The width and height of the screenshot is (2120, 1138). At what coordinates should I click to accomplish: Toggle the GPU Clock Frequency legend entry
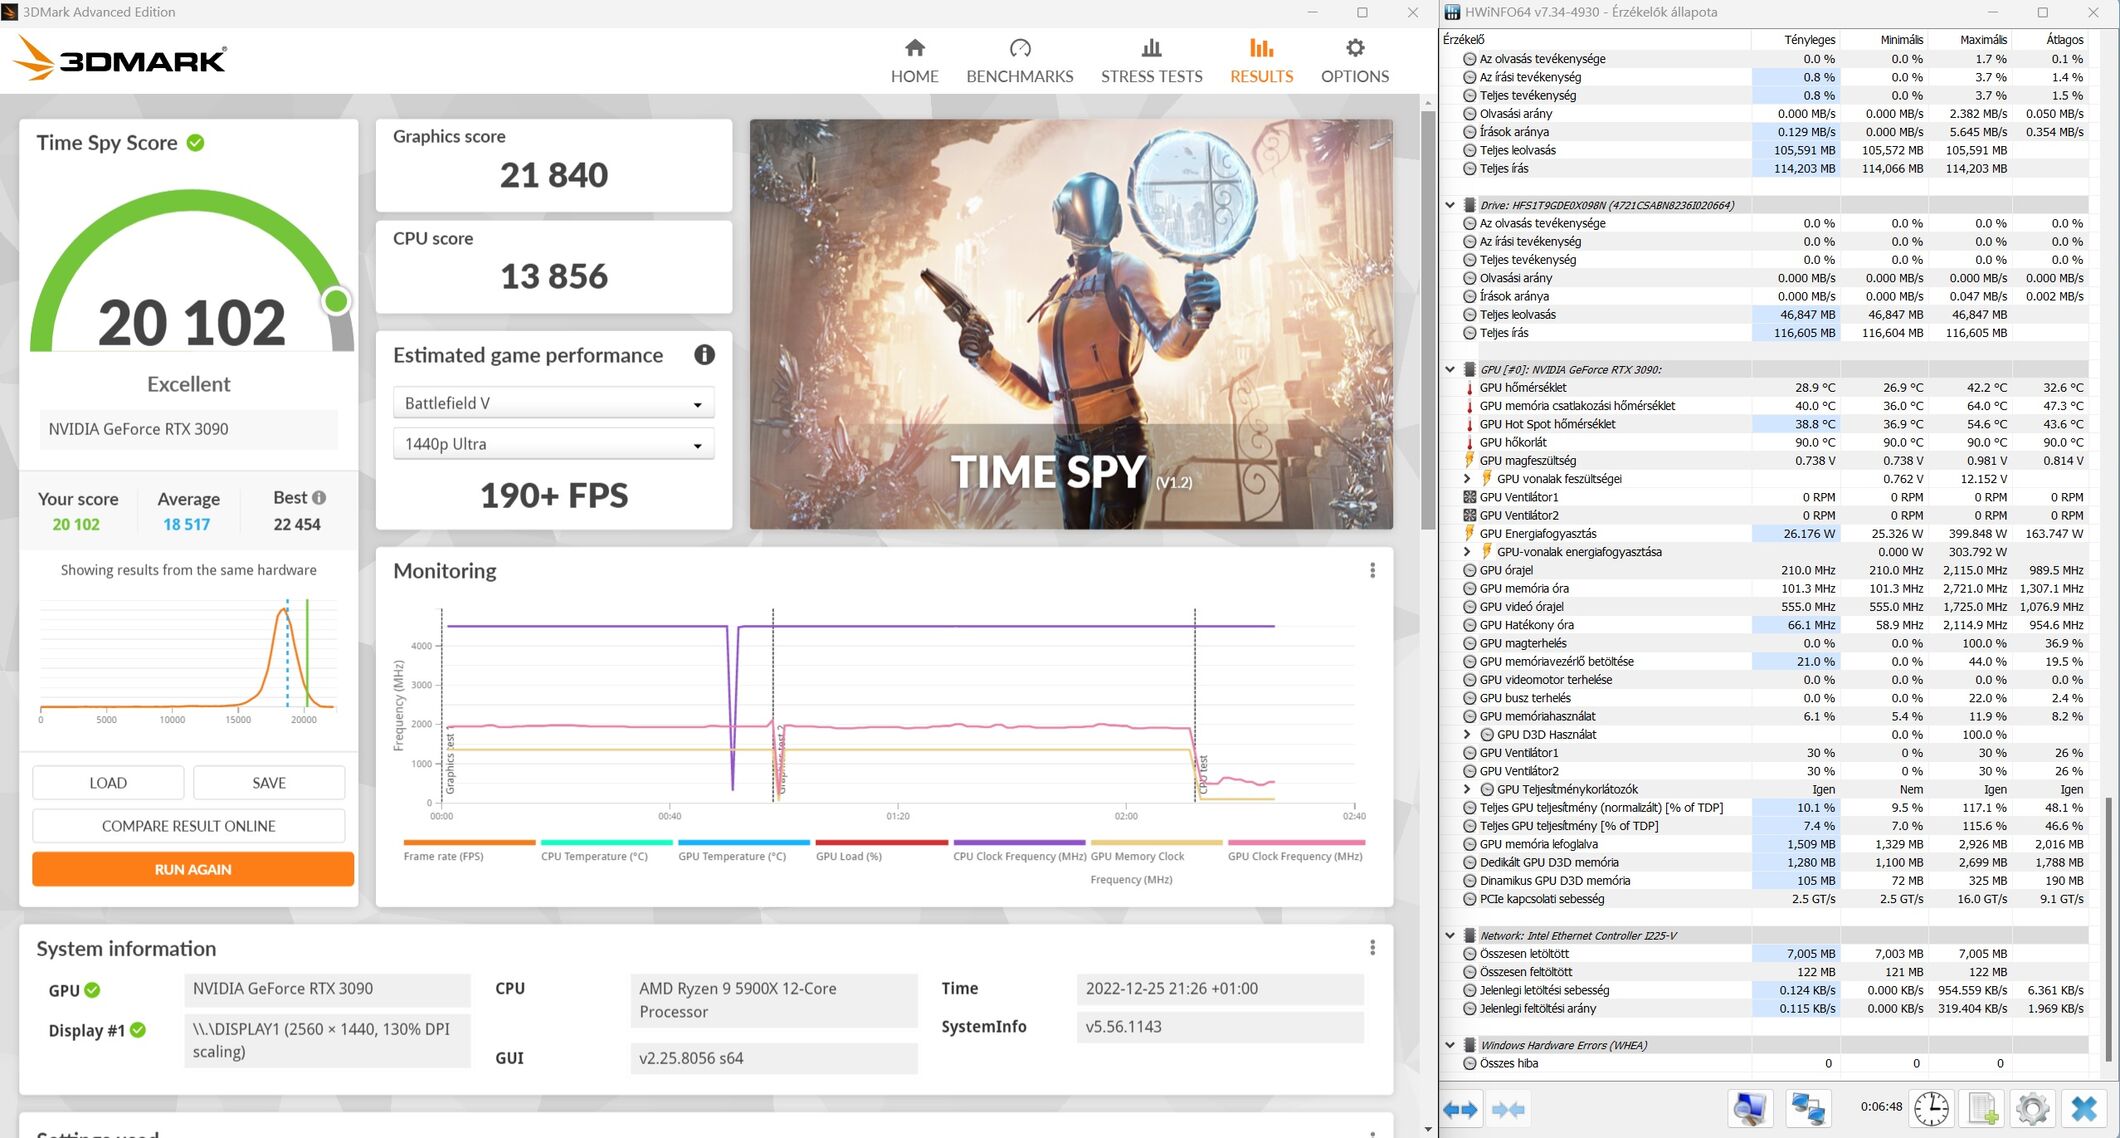pyautogui.click(x=1295, y=850)
